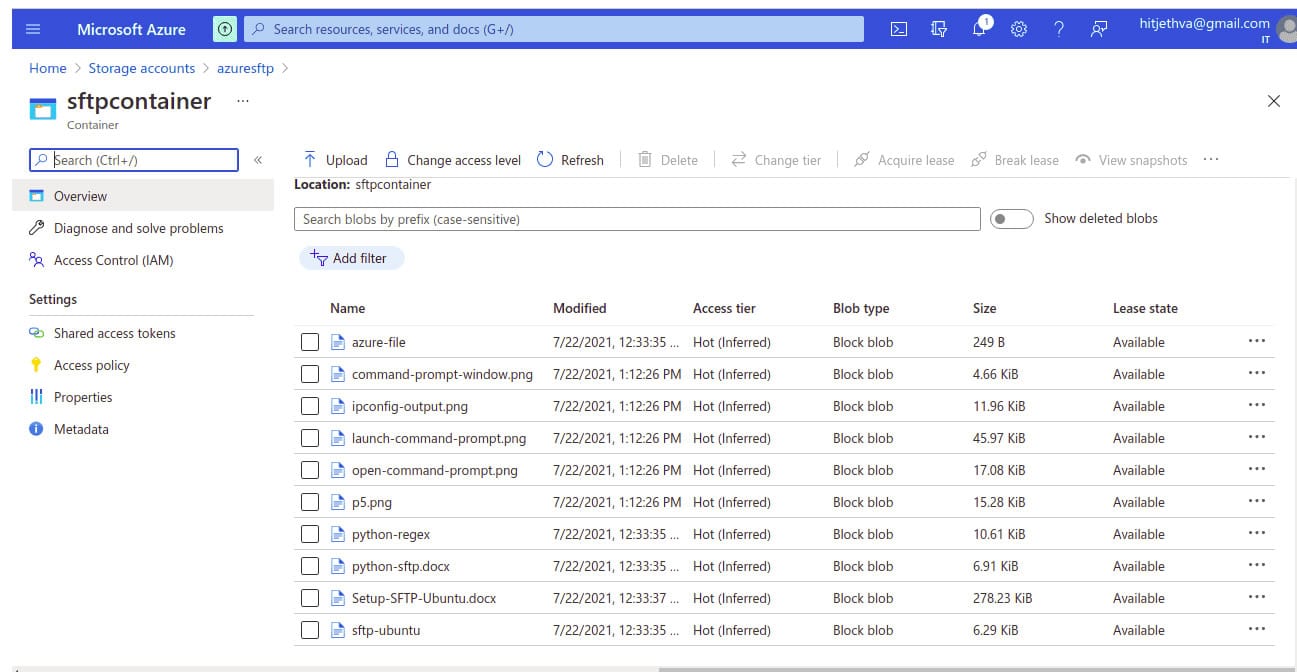Go to Home breadcrumb

pos(48,68)
